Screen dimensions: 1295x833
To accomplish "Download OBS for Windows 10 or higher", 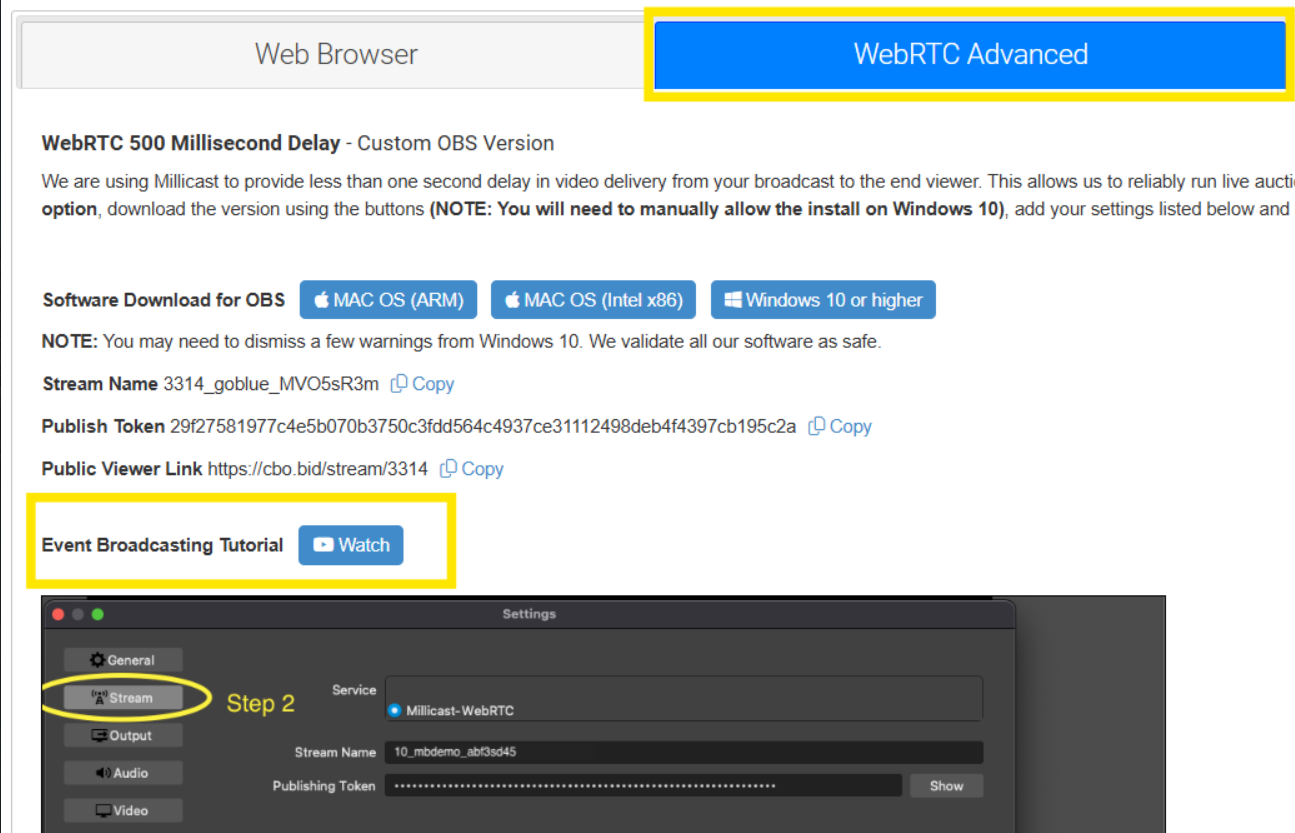I will coord(823,300).
